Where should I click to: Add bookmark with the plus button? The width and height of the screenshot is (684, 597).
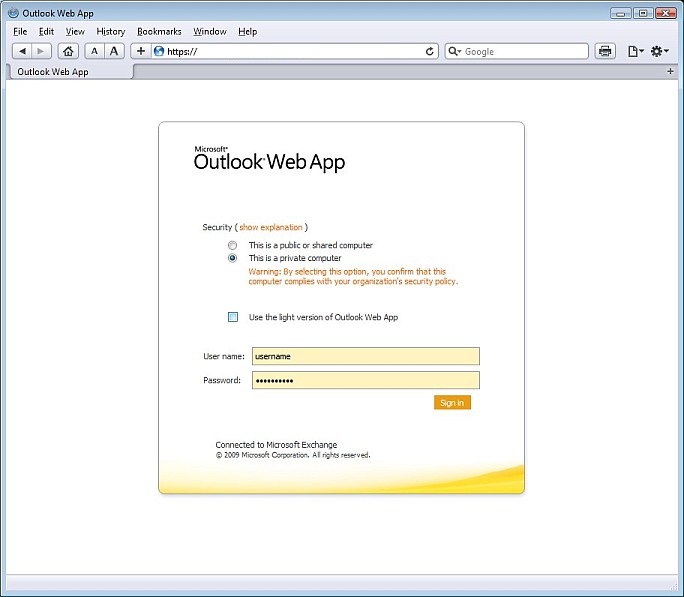click(x=141, y=51)
